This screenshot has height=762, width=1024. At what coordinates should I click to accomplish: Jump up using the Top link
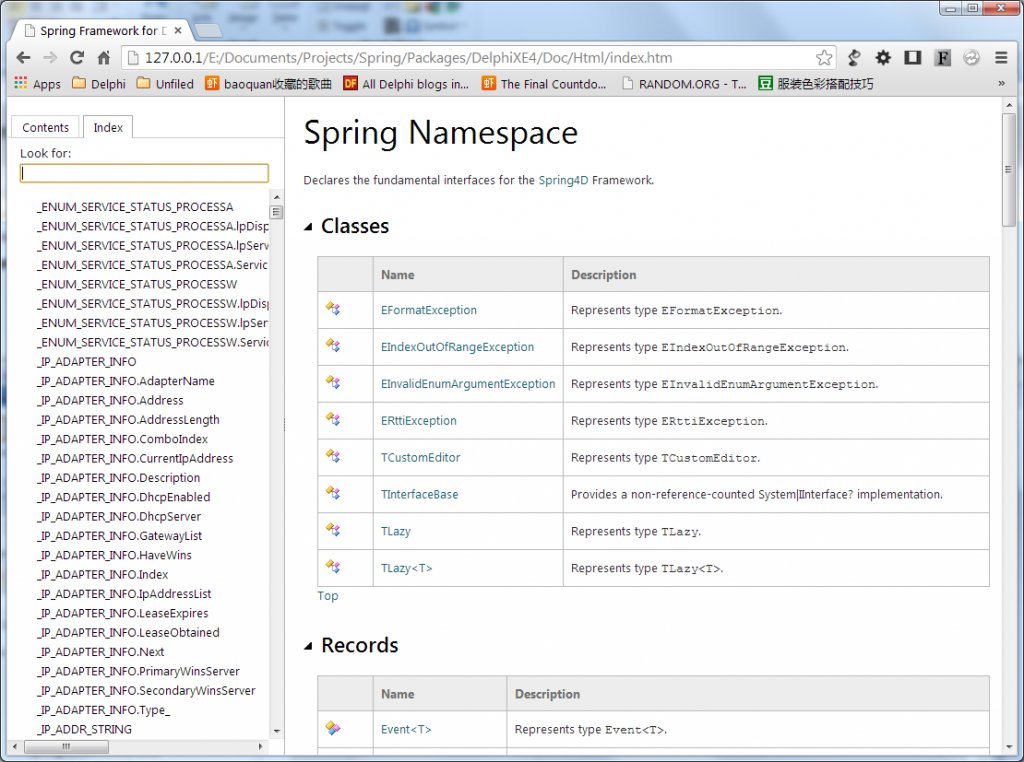click(x=327, y=595)
